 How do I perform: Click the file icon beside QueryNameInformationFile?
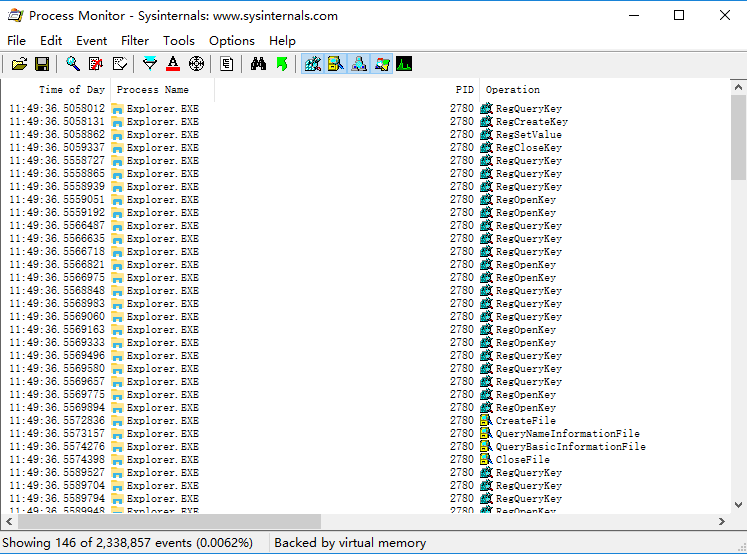point(486,433)
